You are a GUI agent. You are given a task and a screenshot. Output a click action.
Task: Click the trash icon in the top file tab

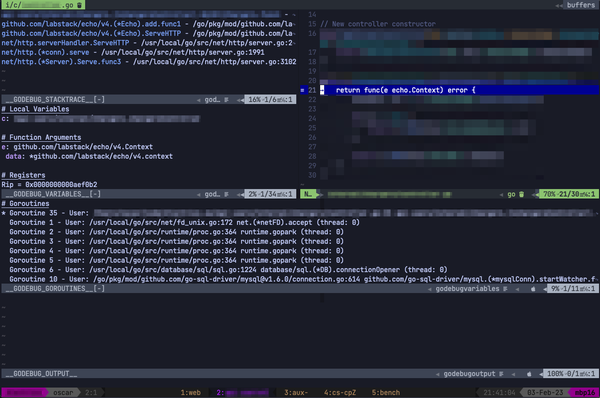point(79,5)
